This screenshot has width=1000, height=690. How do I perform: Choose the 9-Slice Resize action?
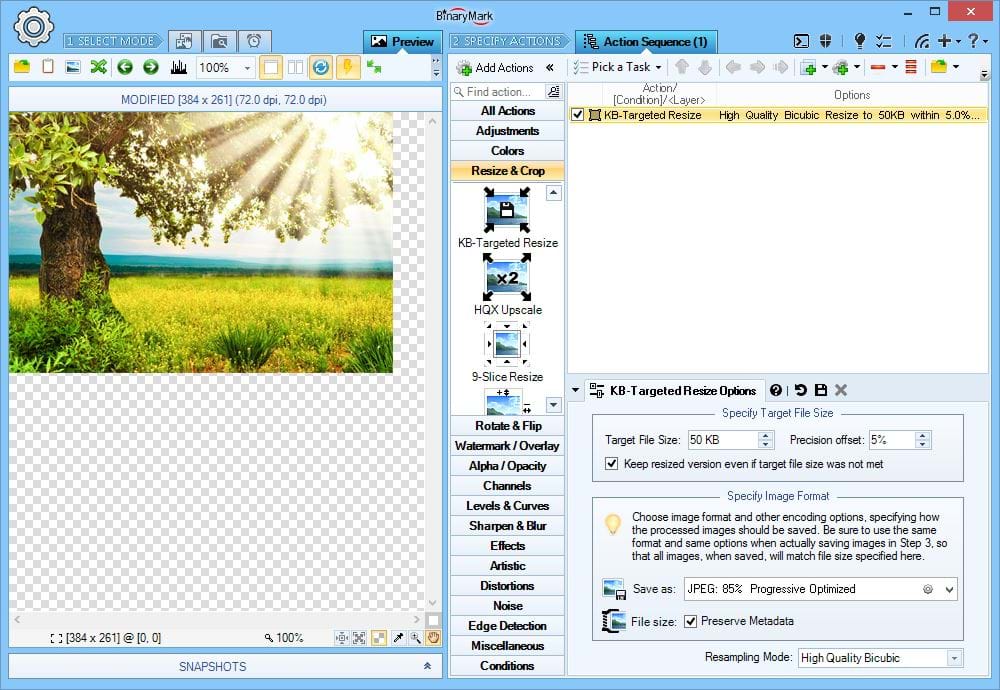506,352
